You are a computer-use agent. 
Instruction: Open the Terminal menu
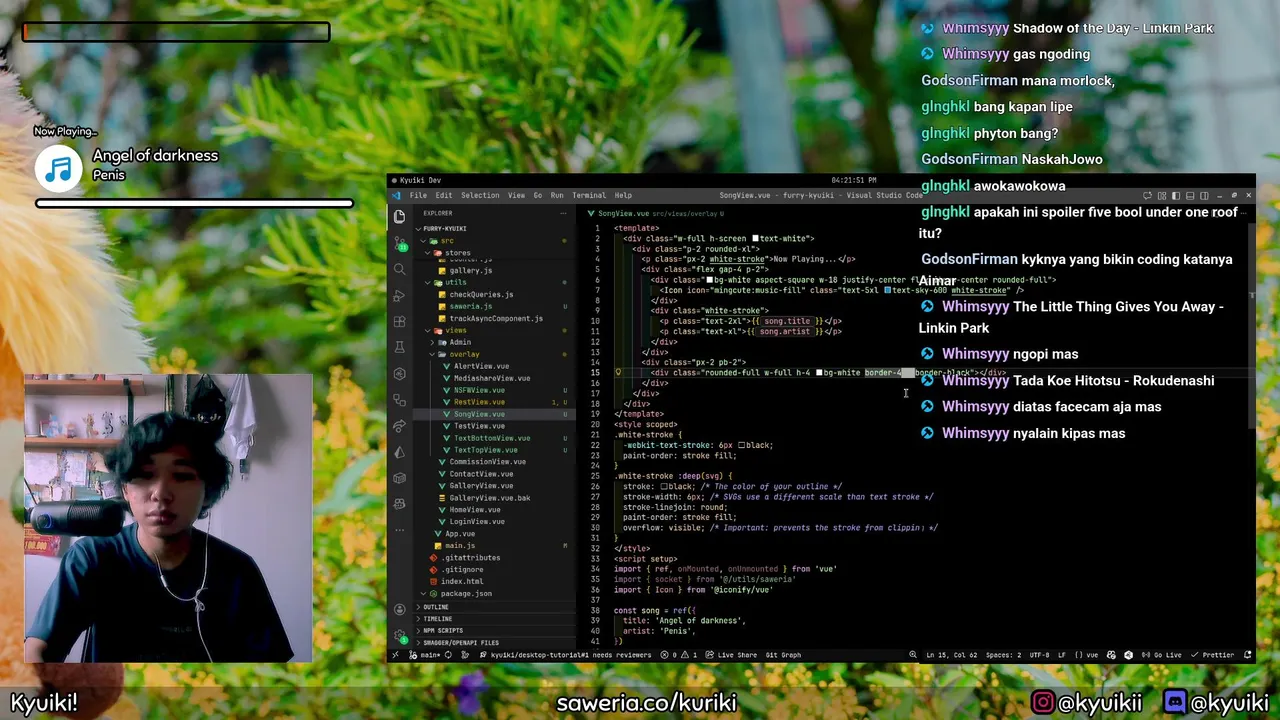pyautogui.click(x=589, y=195)
